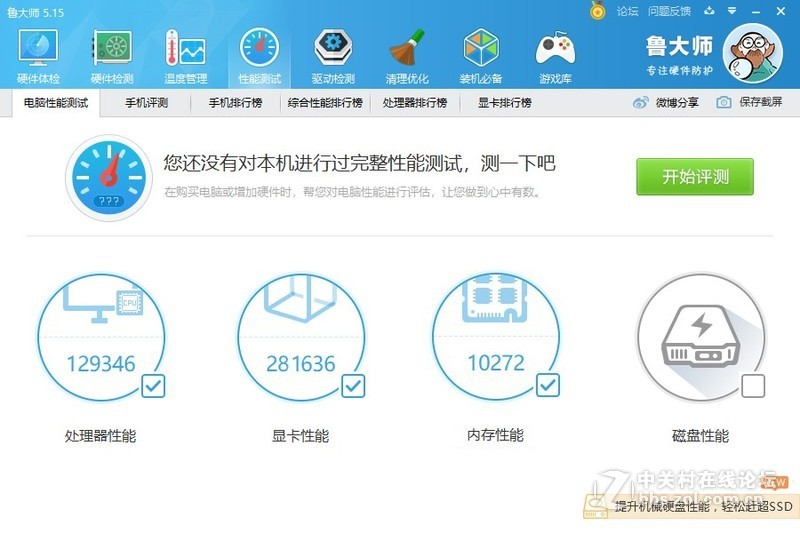Screen dimensions: 800x533
Task: Click the 内存性能 memory score circle
Action: pyautogui.click(x=496, y=337)
